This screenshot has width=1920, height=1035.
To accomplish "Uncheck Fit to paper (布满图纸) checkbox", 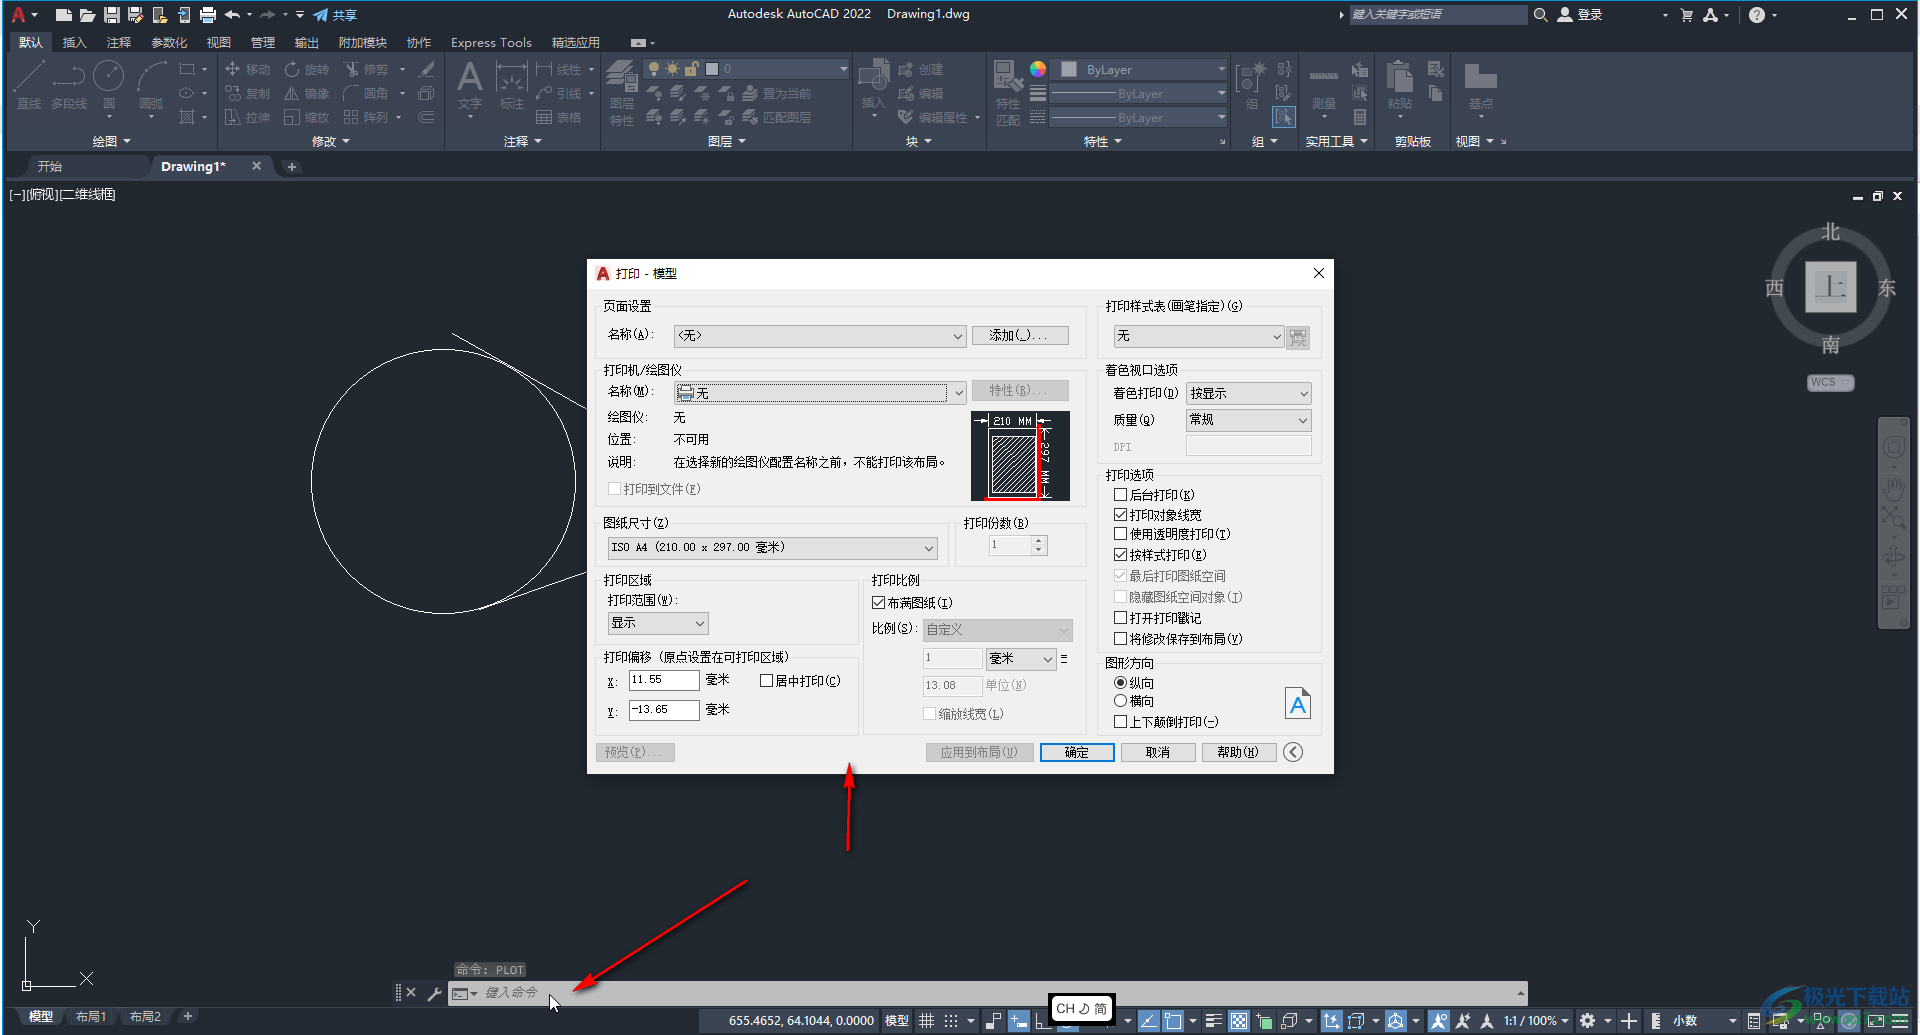I will point(879,603).
